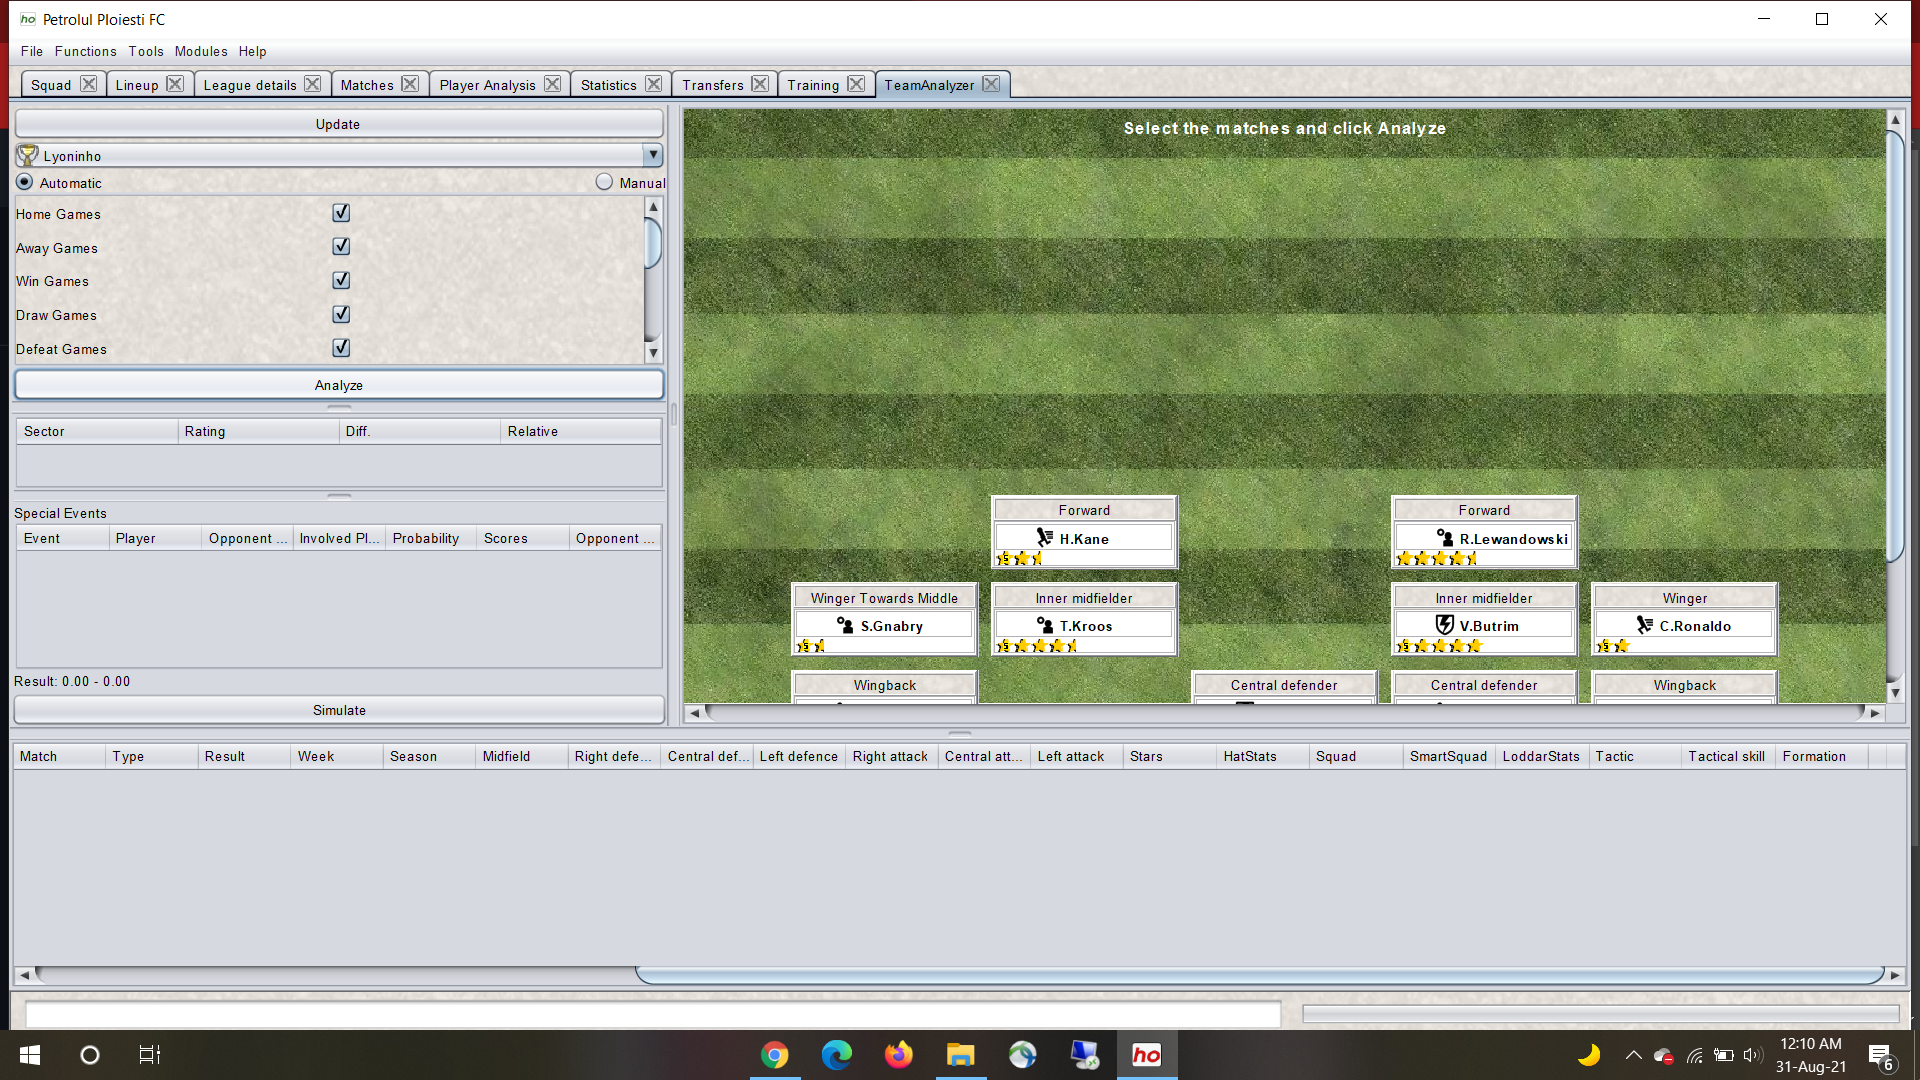Switch to the Player Analysis tab
This screenshot has width=1920, height=1080.
tap(487, 85)
